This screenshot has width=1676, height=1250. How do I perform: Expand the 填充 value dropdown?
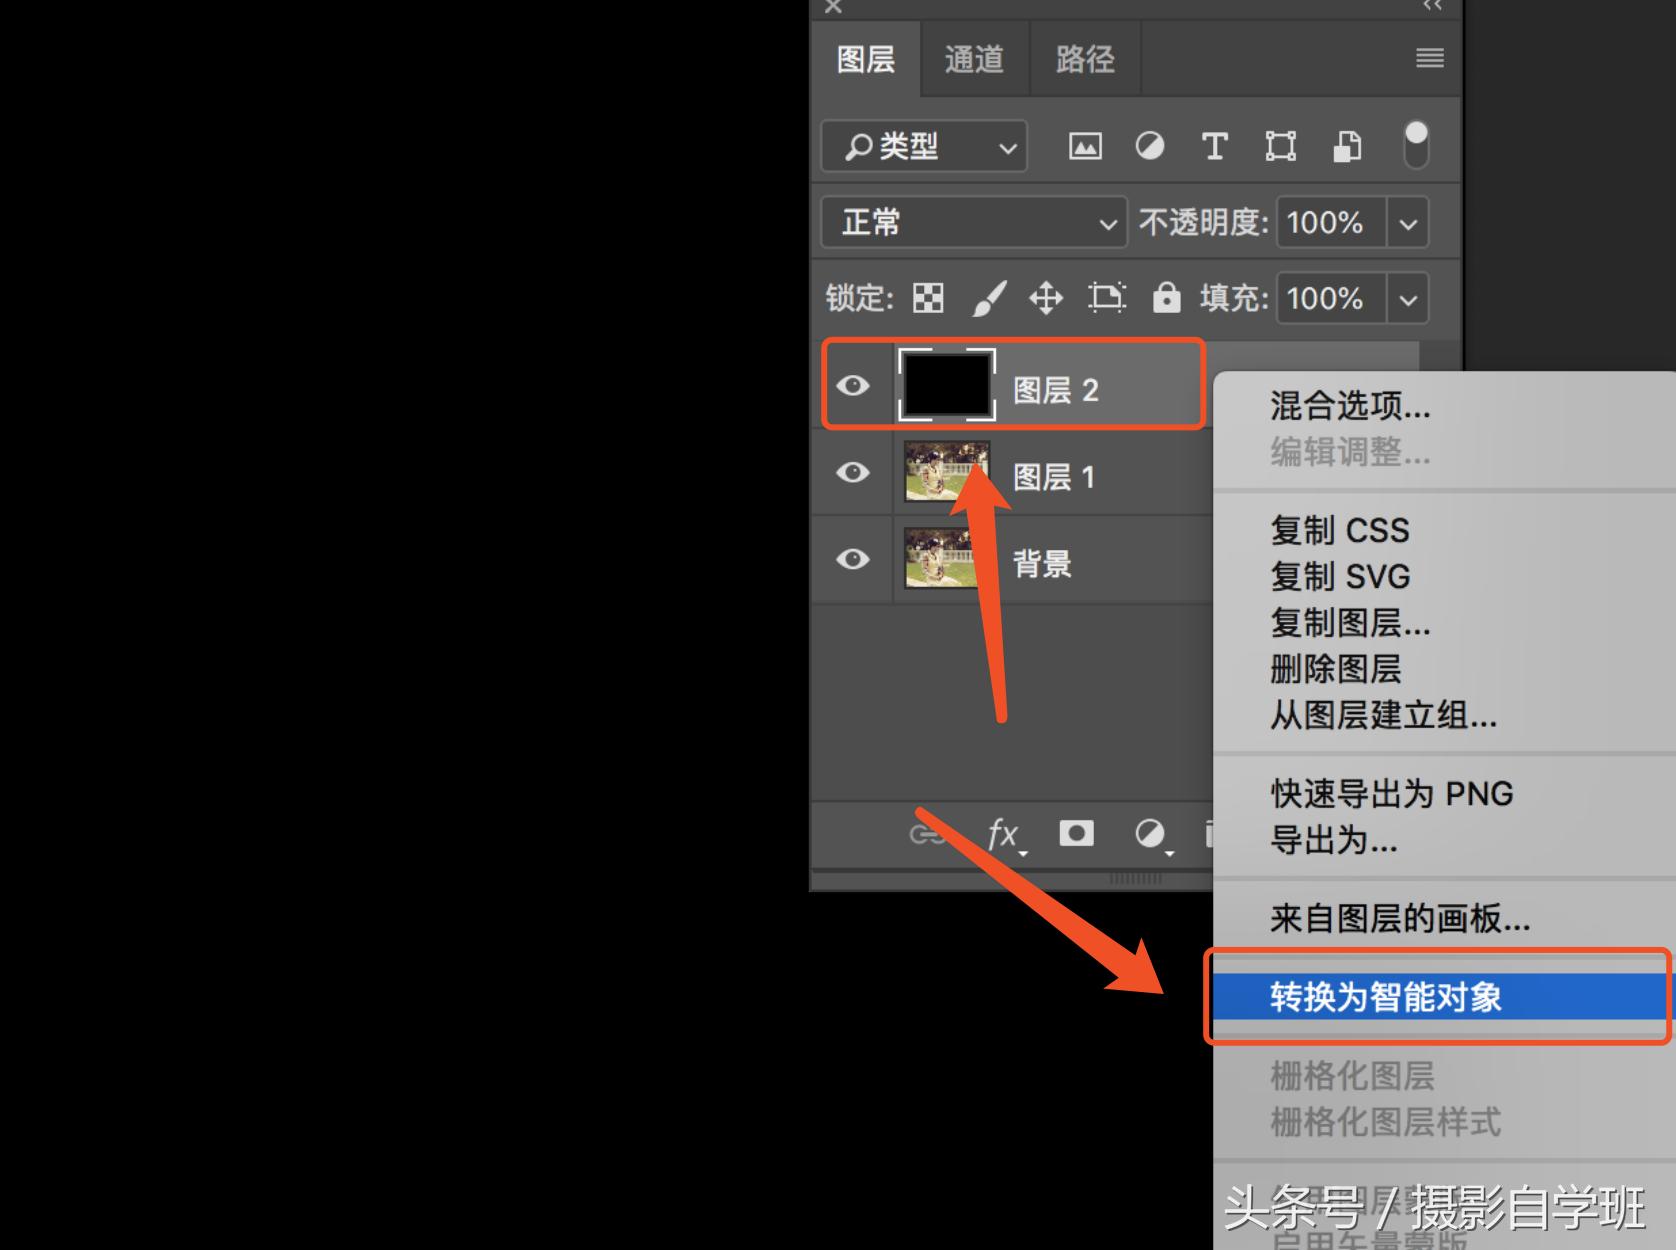coord(1408,298)
